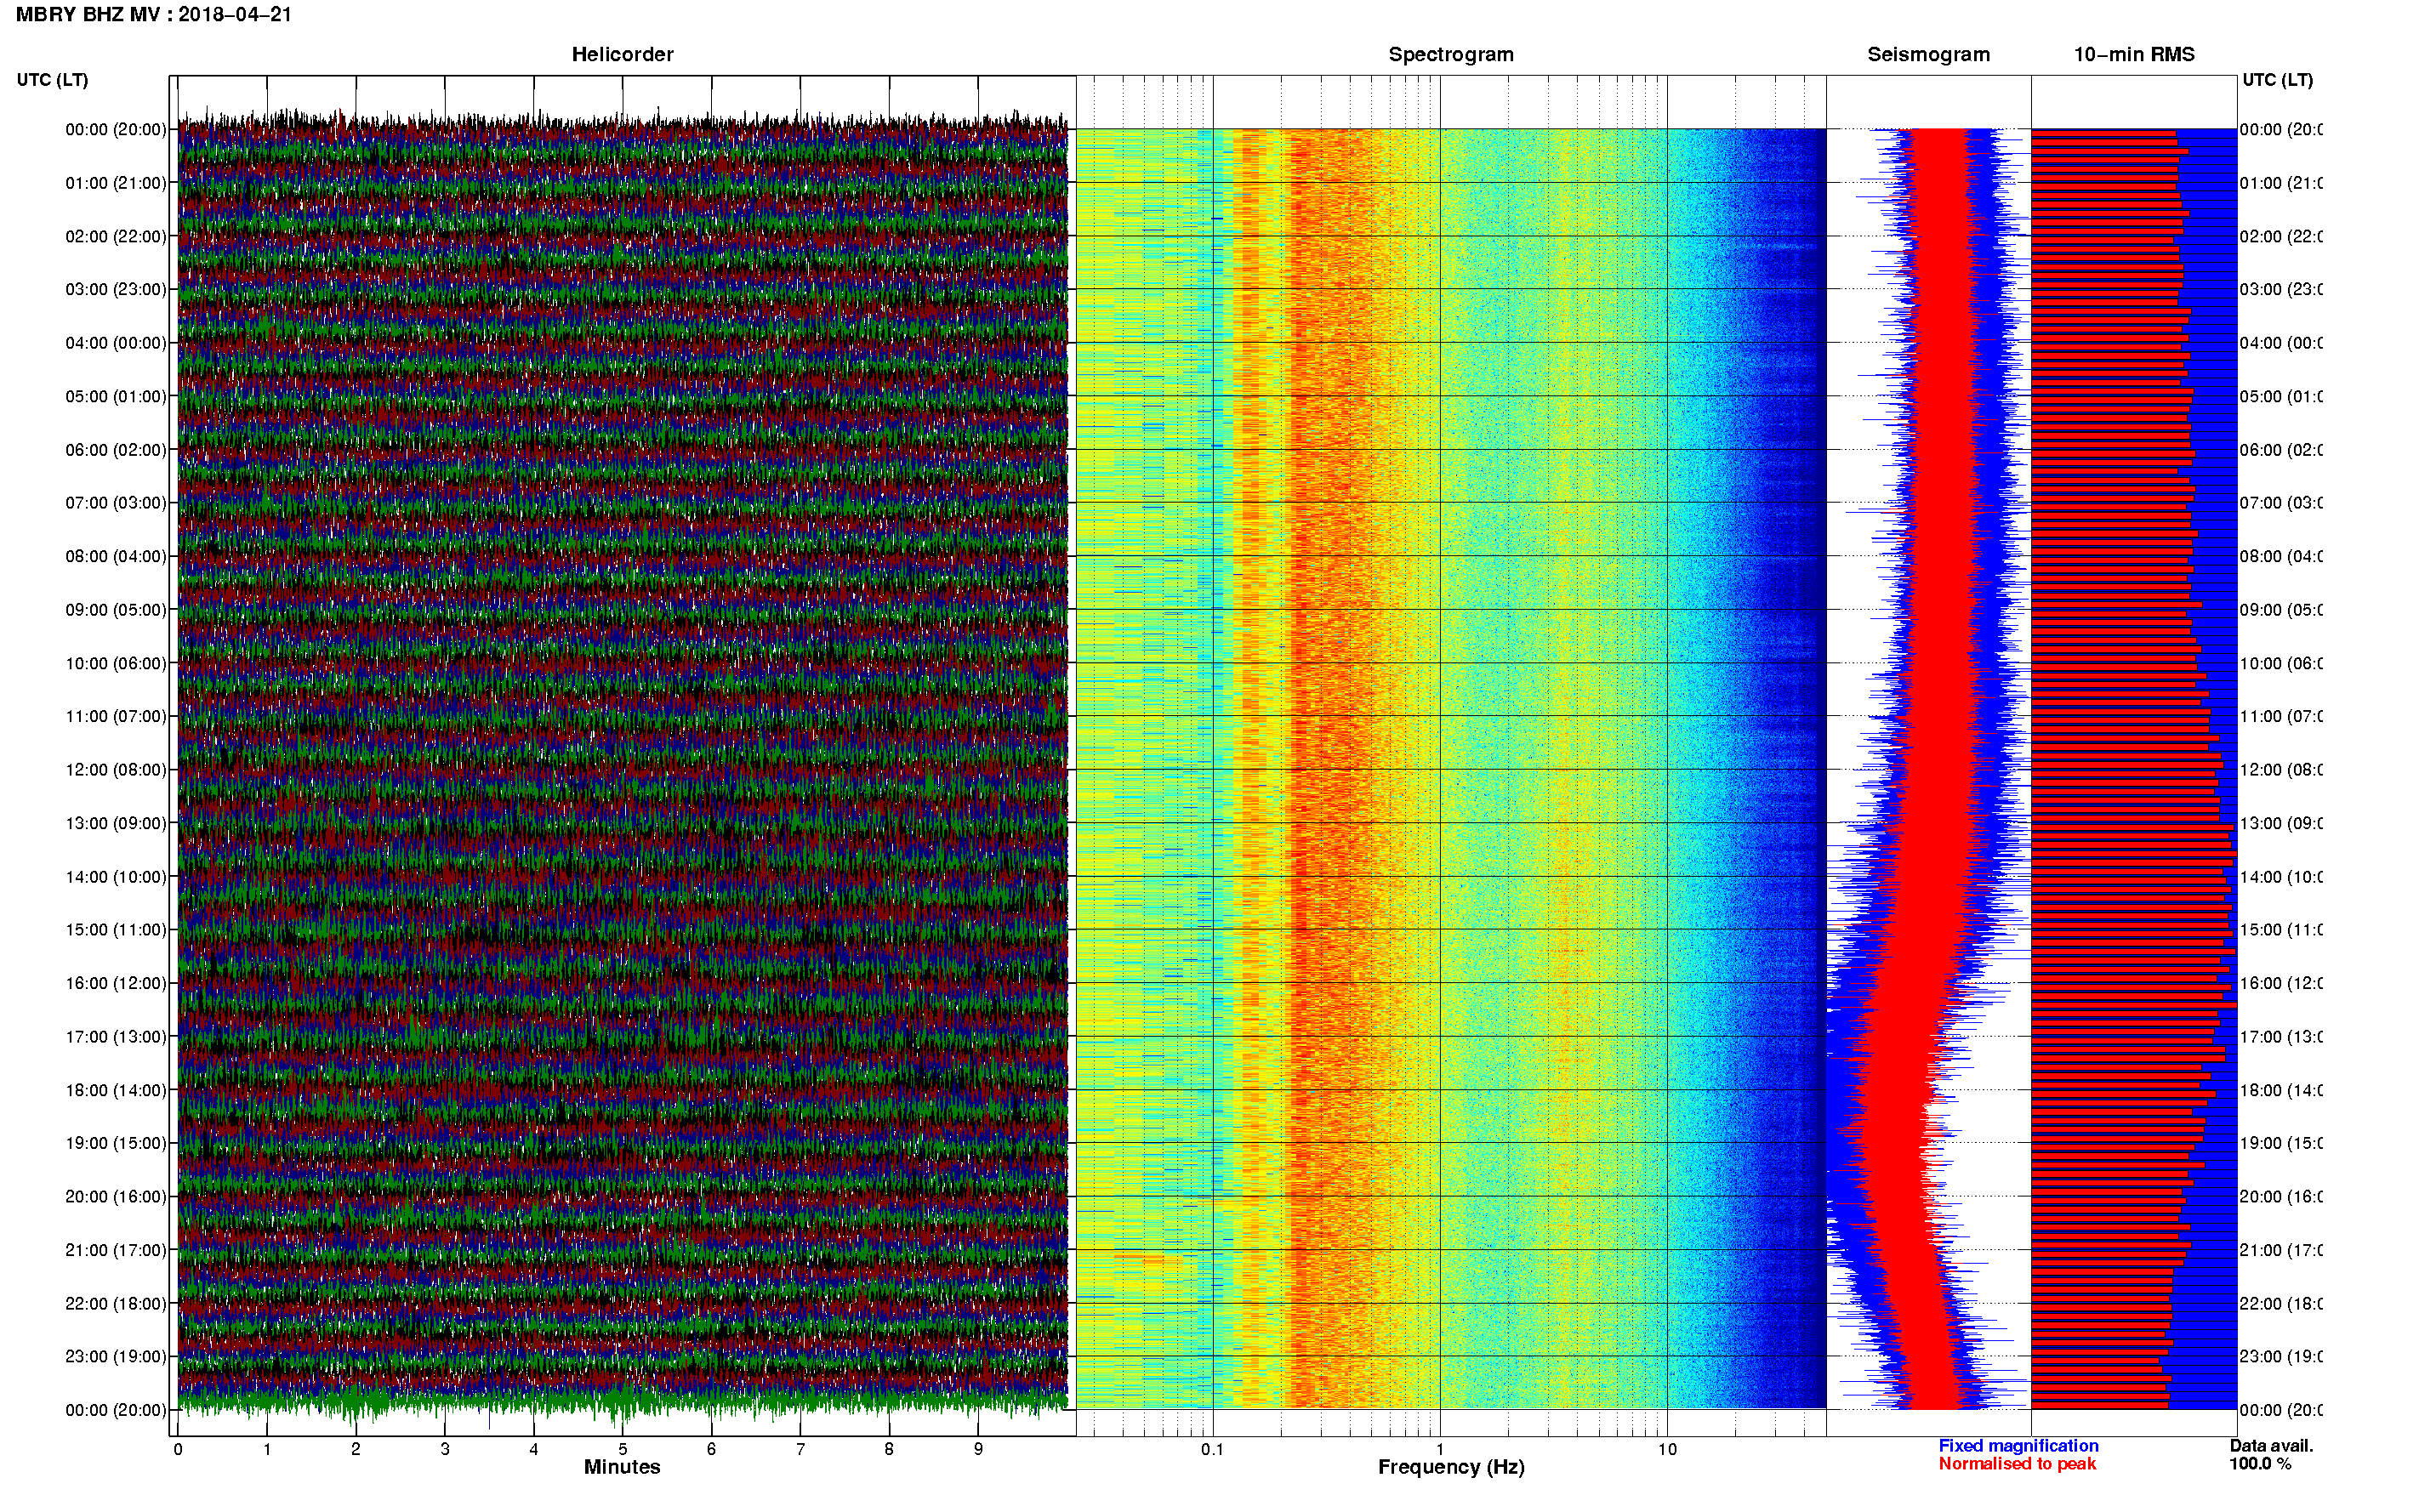Click the left time label '07:00 (03:00)'
Screen dimensions: 2419x1512
pos(116,502)
